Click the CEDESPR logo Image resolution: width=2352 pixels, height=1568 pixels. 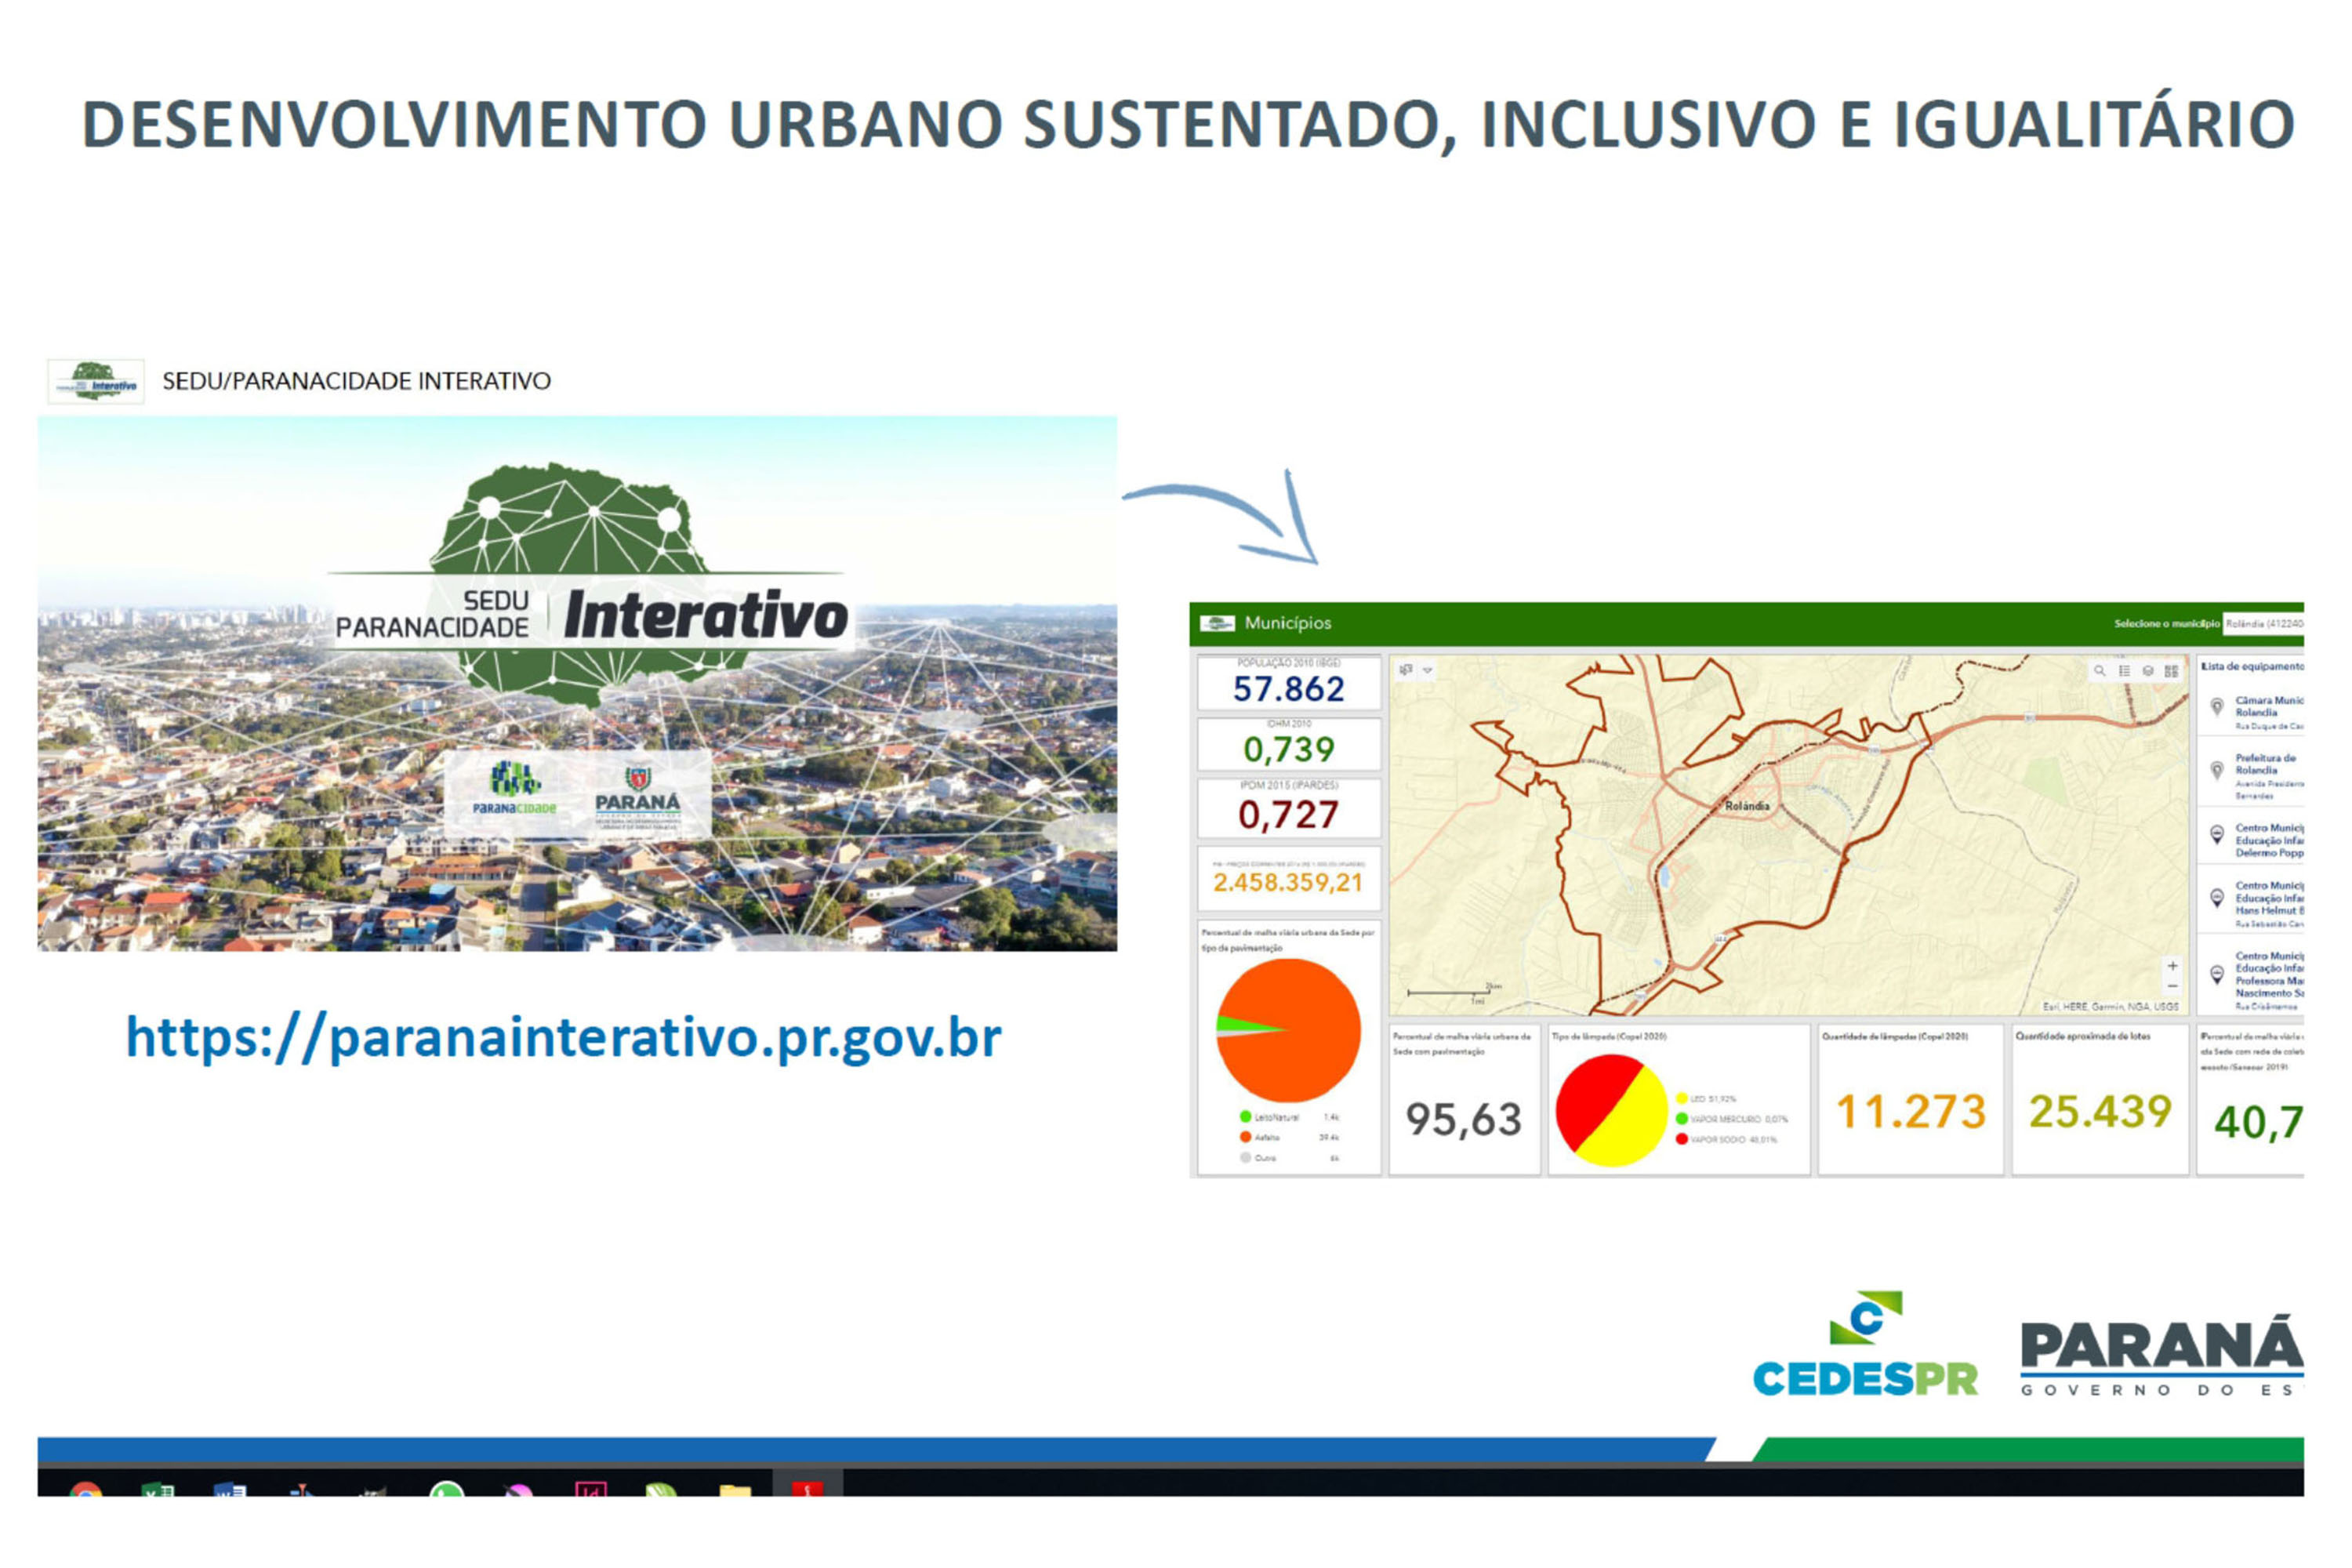[x=1865, y=1344]
